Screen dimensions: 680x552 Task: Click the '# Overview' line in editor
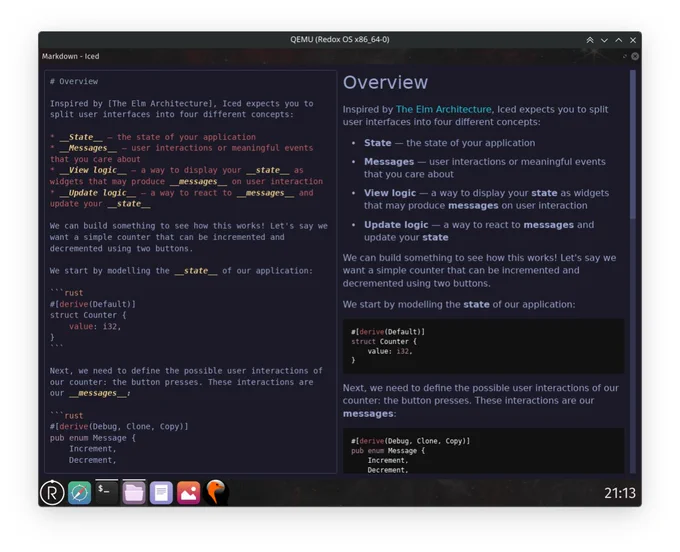point(74,82)
